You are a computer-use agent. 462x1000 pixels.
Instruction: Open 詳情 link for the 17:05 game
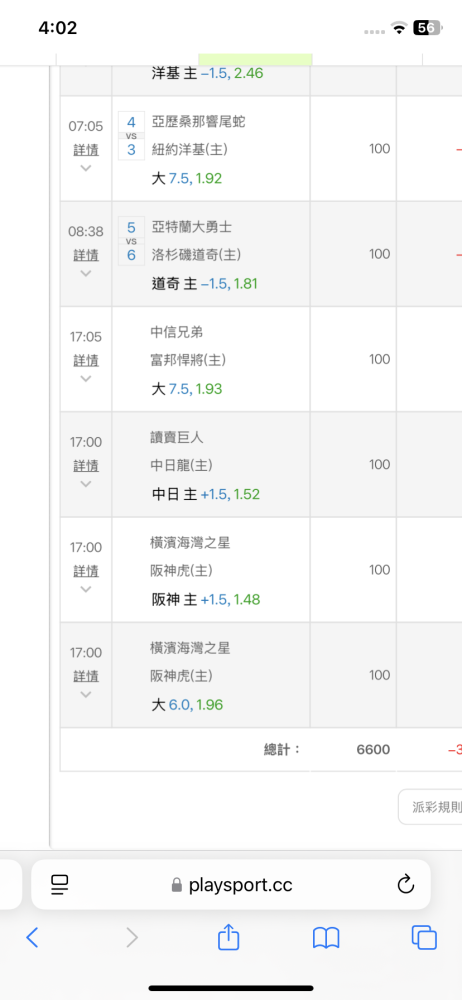pyautogui.click(x=86, y=360)
